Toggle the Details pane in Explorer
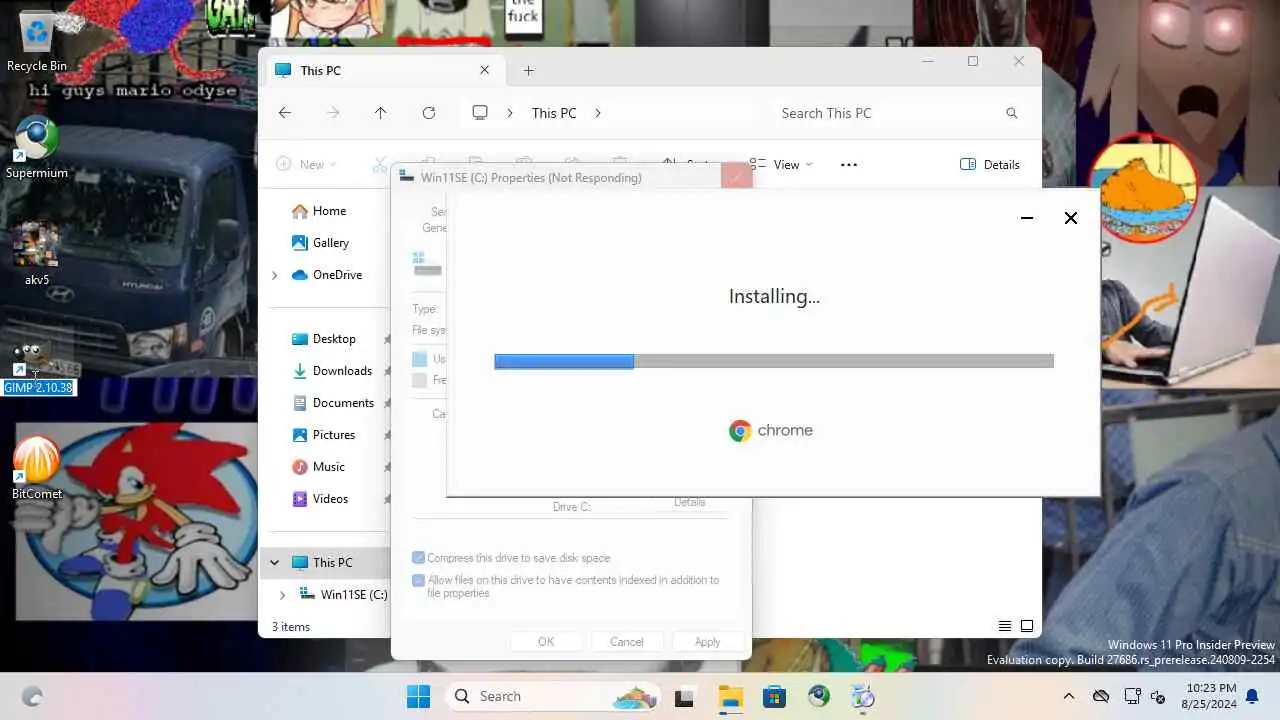Screen dimensions: 1280x720 click(990, 165)
